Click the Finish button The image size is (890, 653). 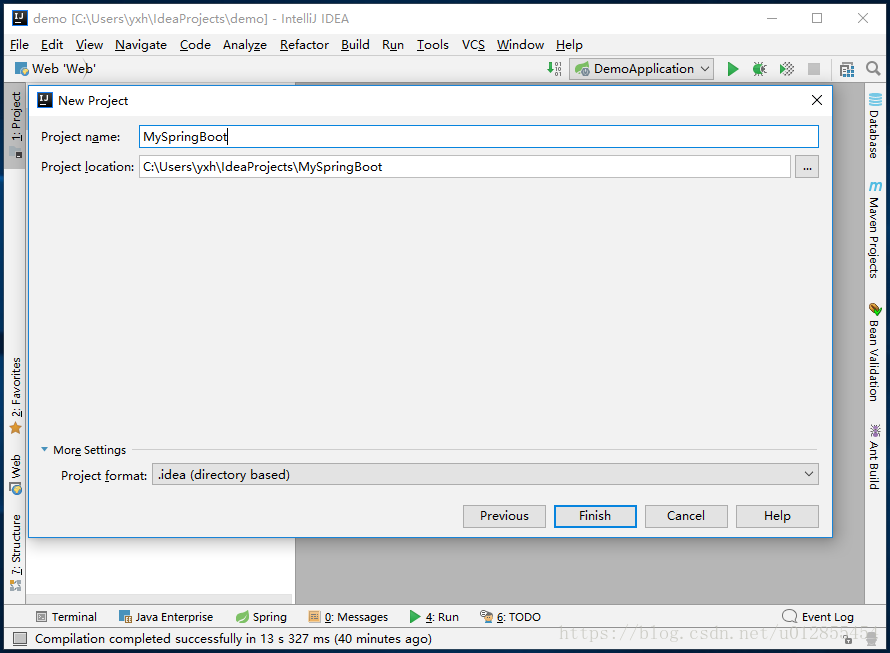tap(595, 516)
